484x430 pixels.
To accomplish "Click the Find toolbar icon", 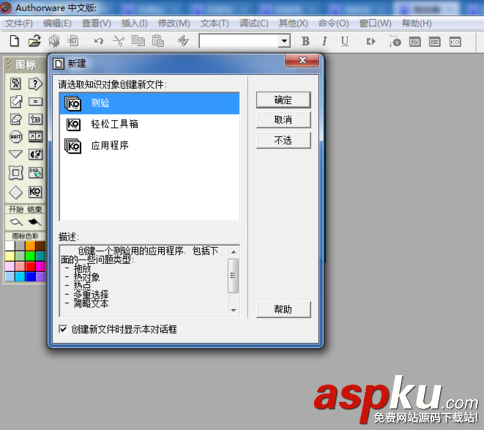I will (x=183, y=41).
